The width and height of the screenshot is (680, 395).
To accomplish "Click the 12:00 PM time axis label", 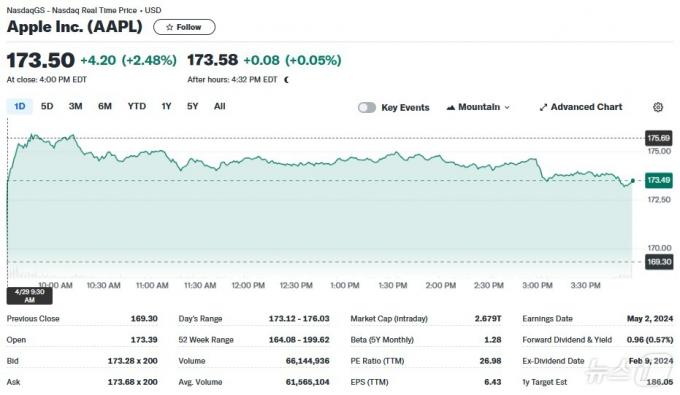I will tap(248, 285).
